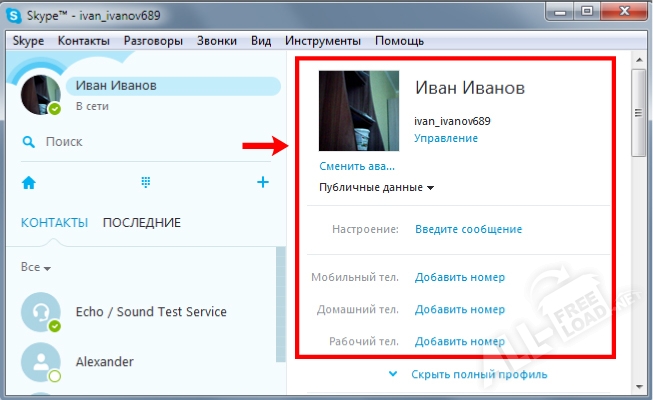Click the ivan_ivanov689 username text
The width and height of the screenshot is (653, 400).
[x=452, y=121]
